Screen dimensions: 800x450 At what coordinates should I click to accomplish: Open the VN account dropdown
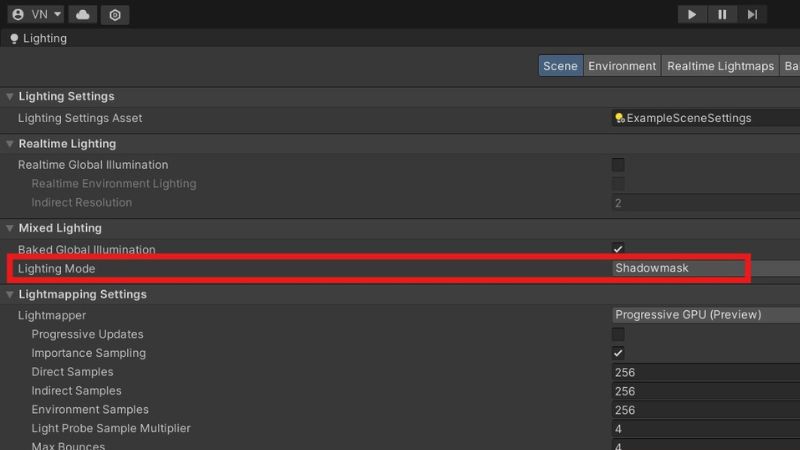coord(35,14)
